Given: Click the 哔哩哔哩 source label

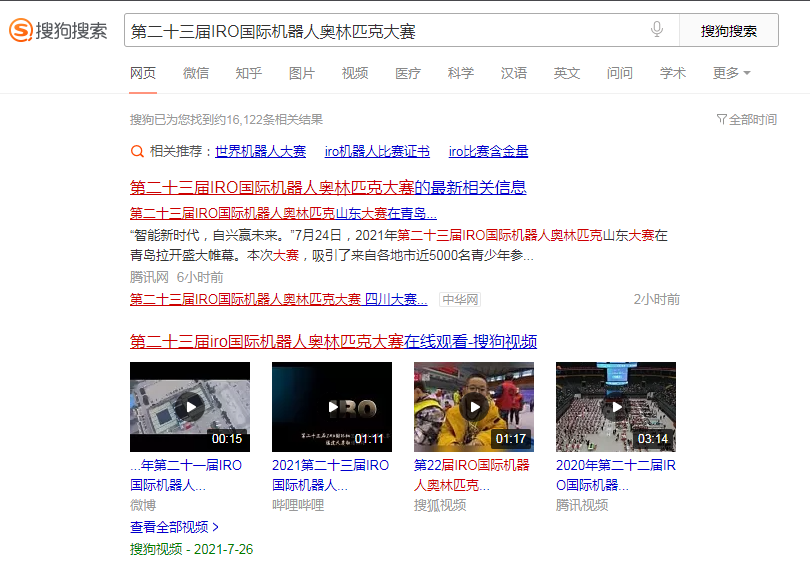Looking at the screenshot, I should pyautogui.click(x=298, y=505).
